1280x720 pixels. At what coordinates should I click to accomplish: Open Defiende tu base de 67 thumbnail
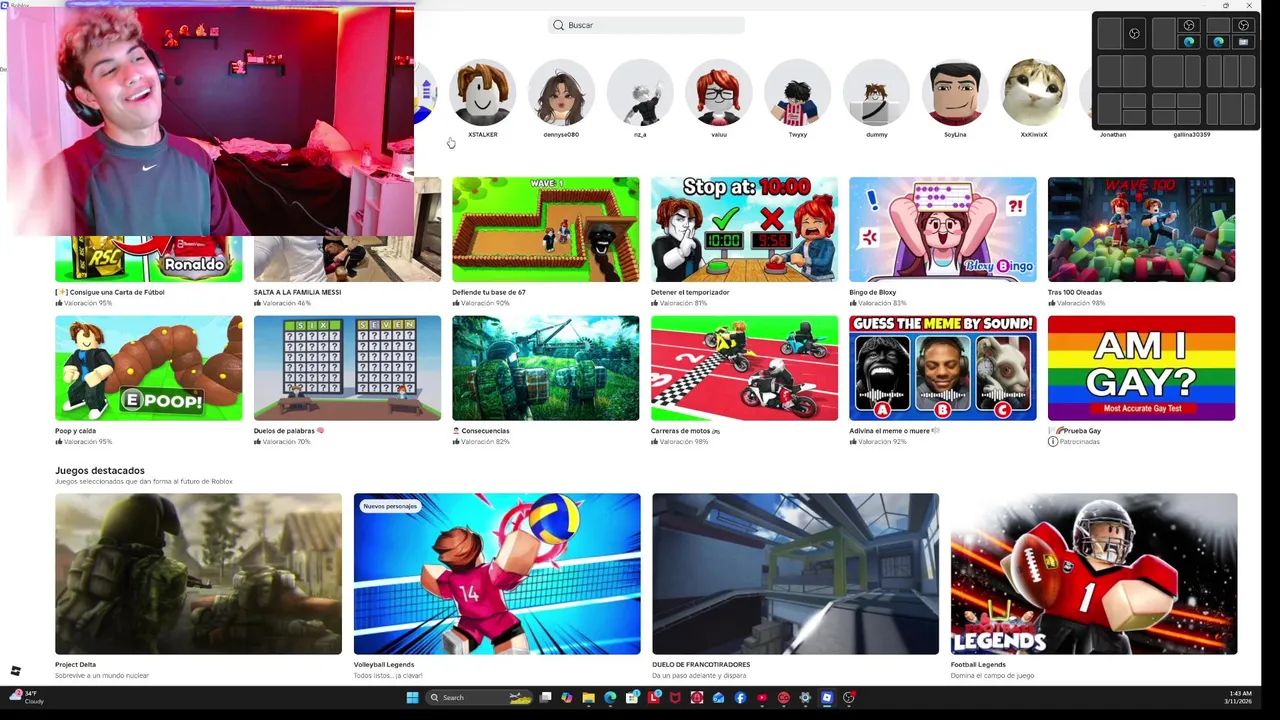coord(545,229)
